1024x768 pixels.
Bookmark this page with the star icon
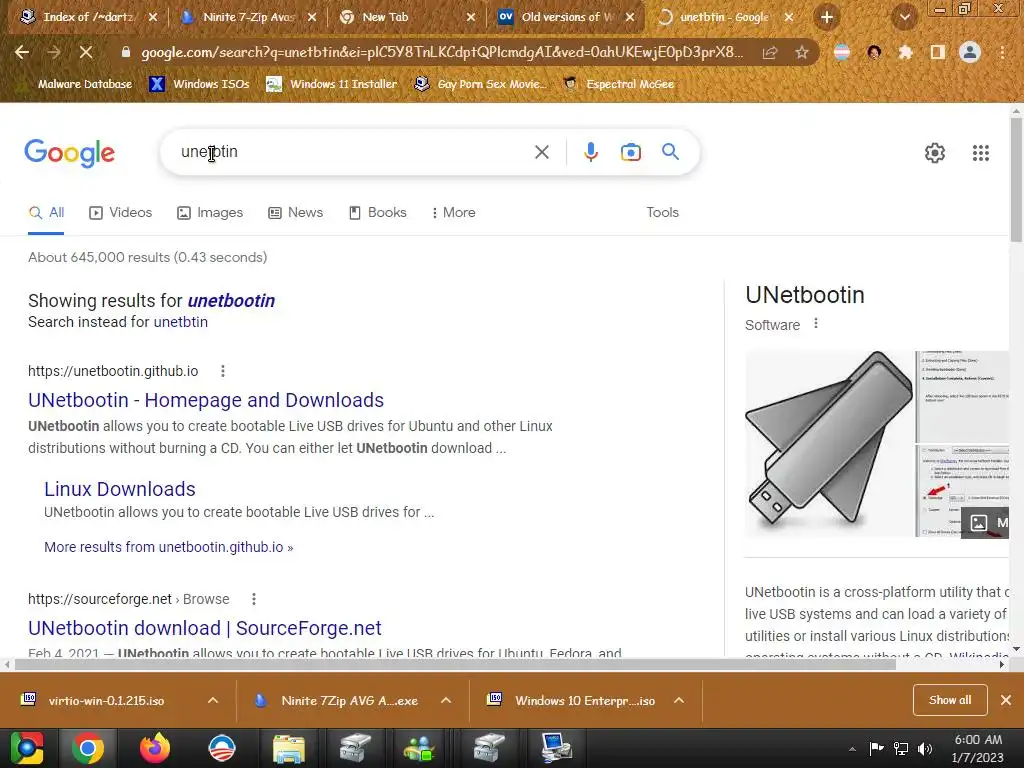(801, 52)
